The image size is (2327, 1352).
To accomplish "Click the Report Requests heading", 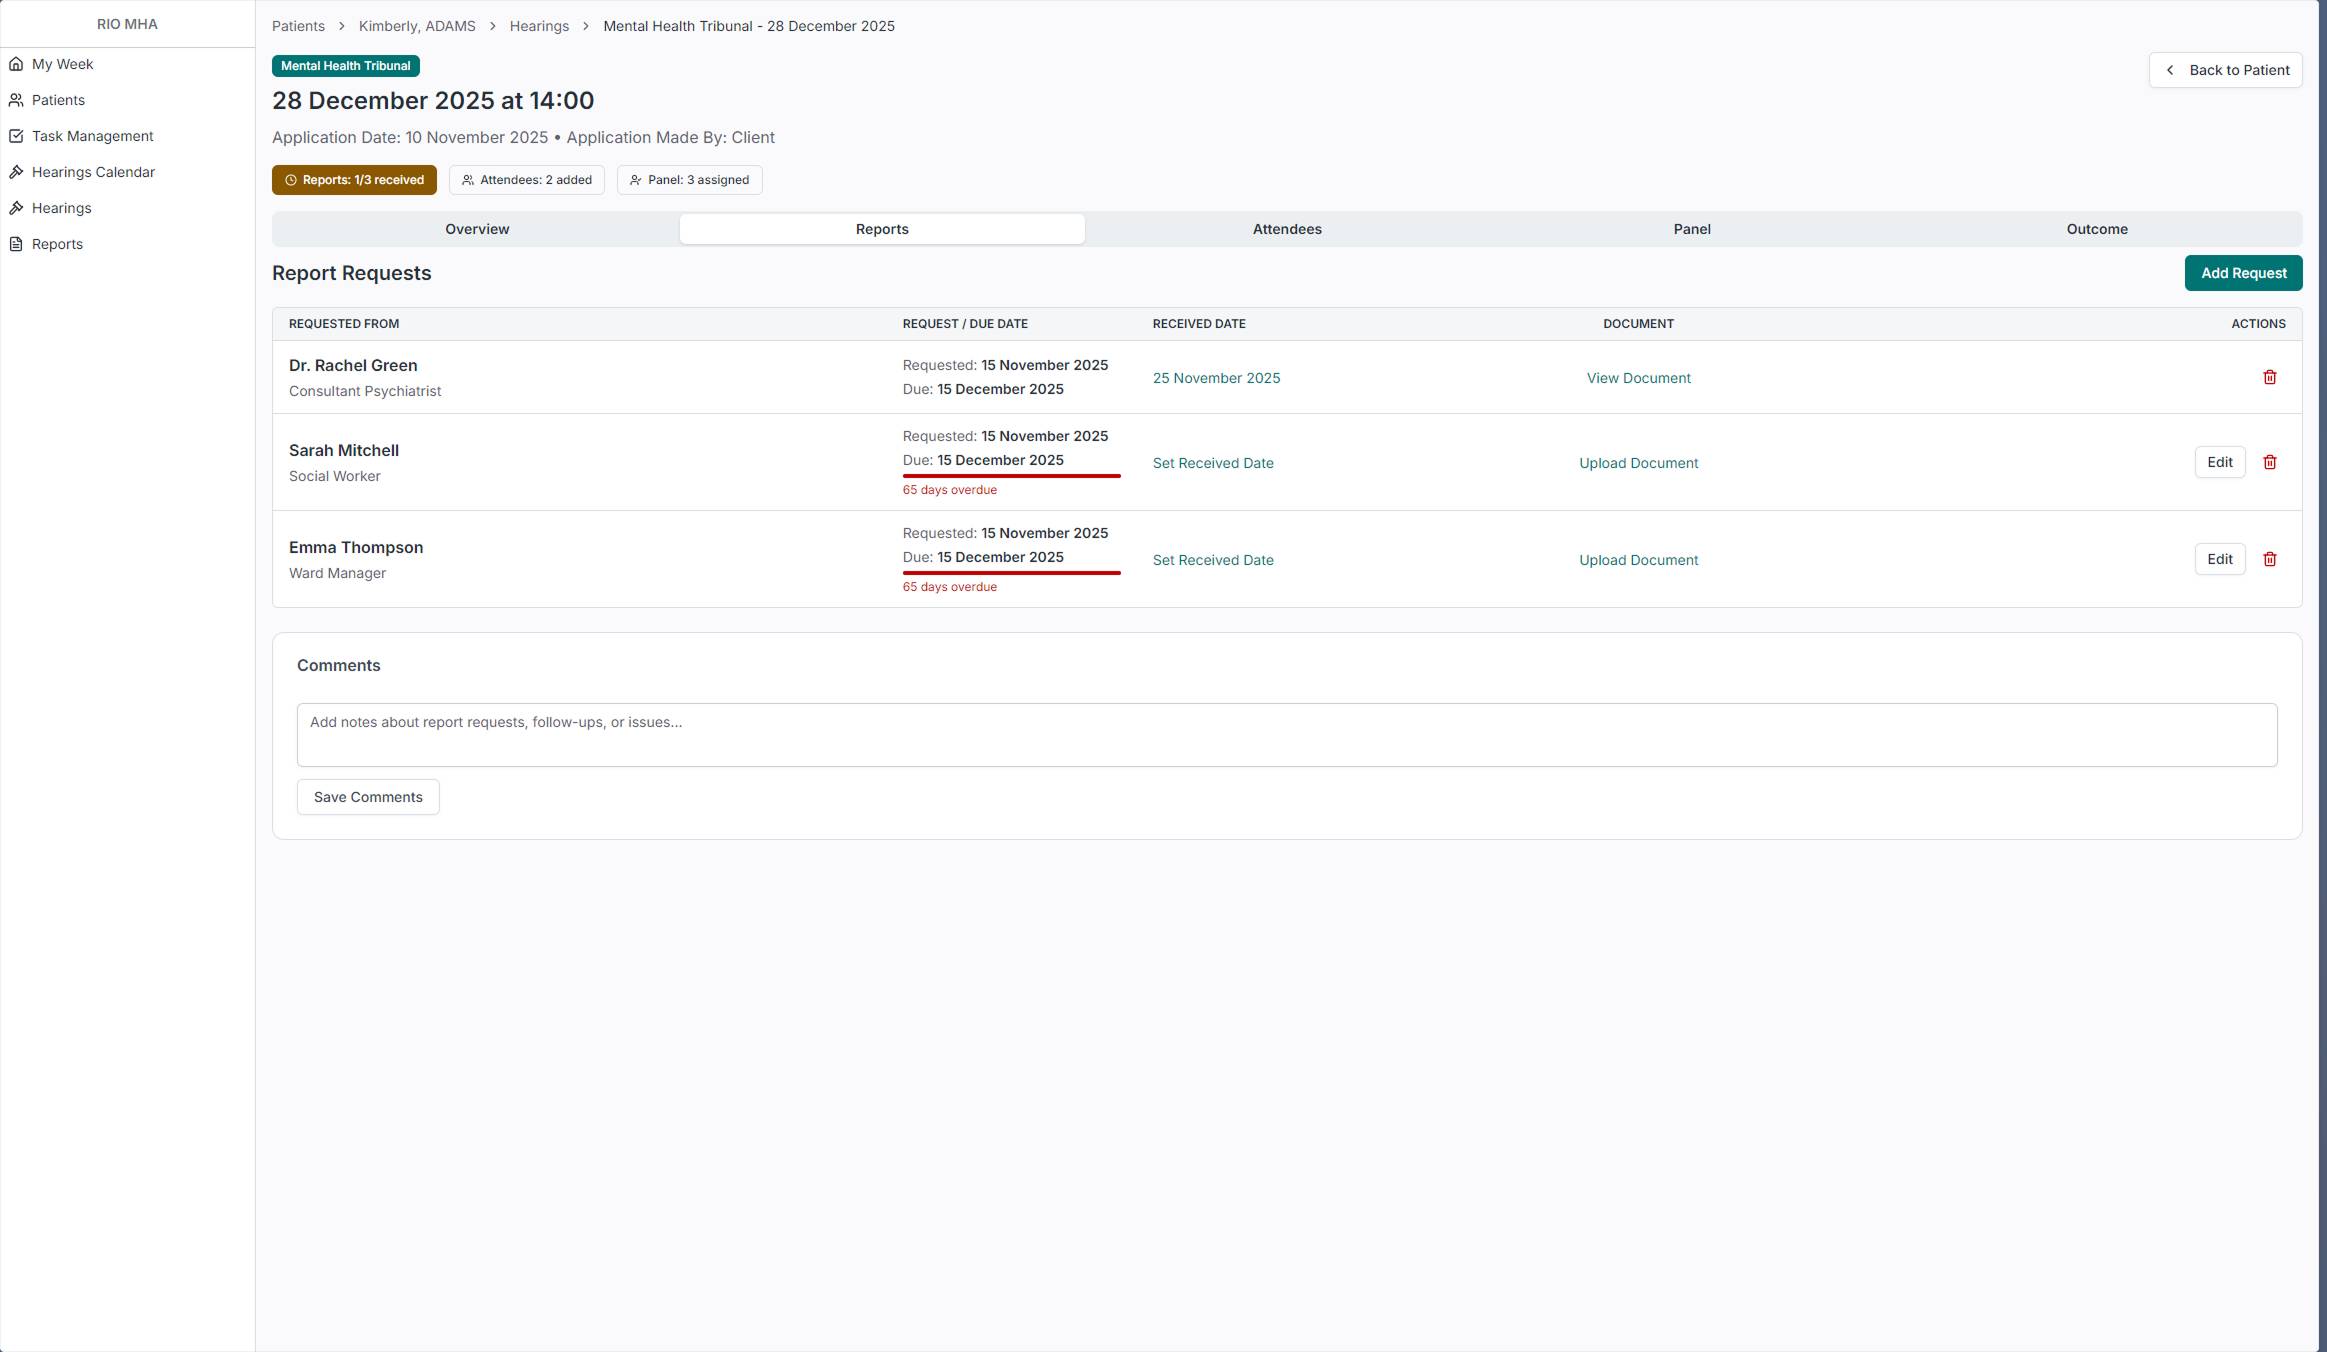I will point(352,273).
